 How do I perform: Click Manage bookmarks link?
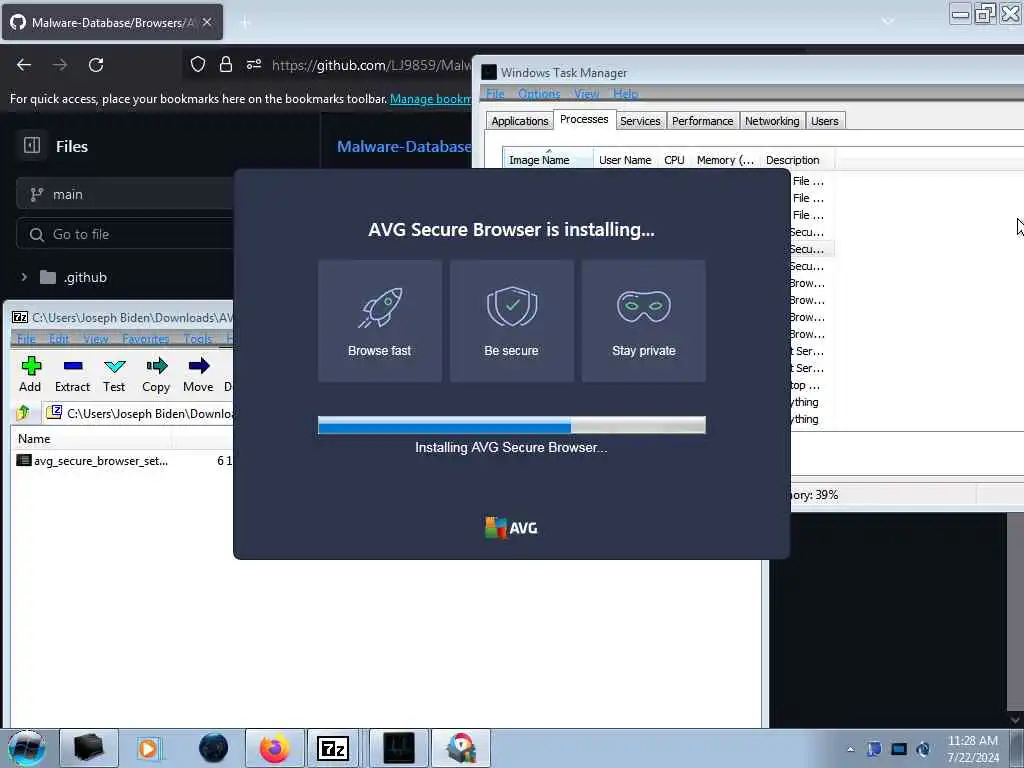click(x=430, y=99)
